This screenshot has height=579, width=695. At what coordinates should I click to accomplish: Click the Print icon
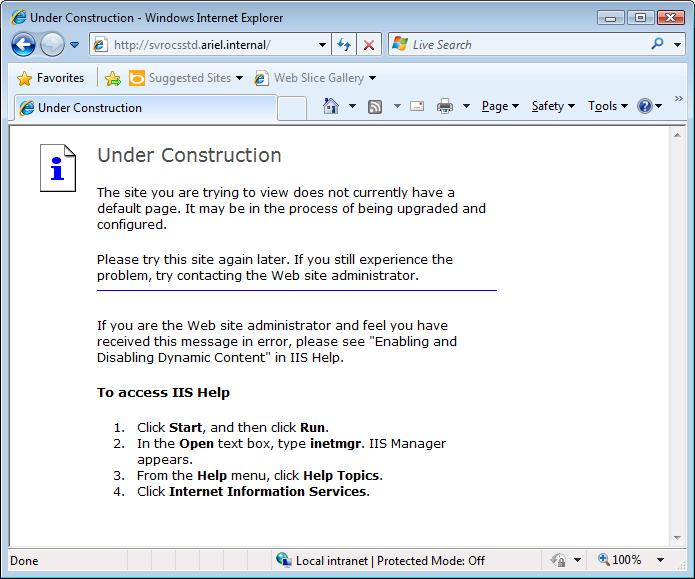(x=445, y=106)
